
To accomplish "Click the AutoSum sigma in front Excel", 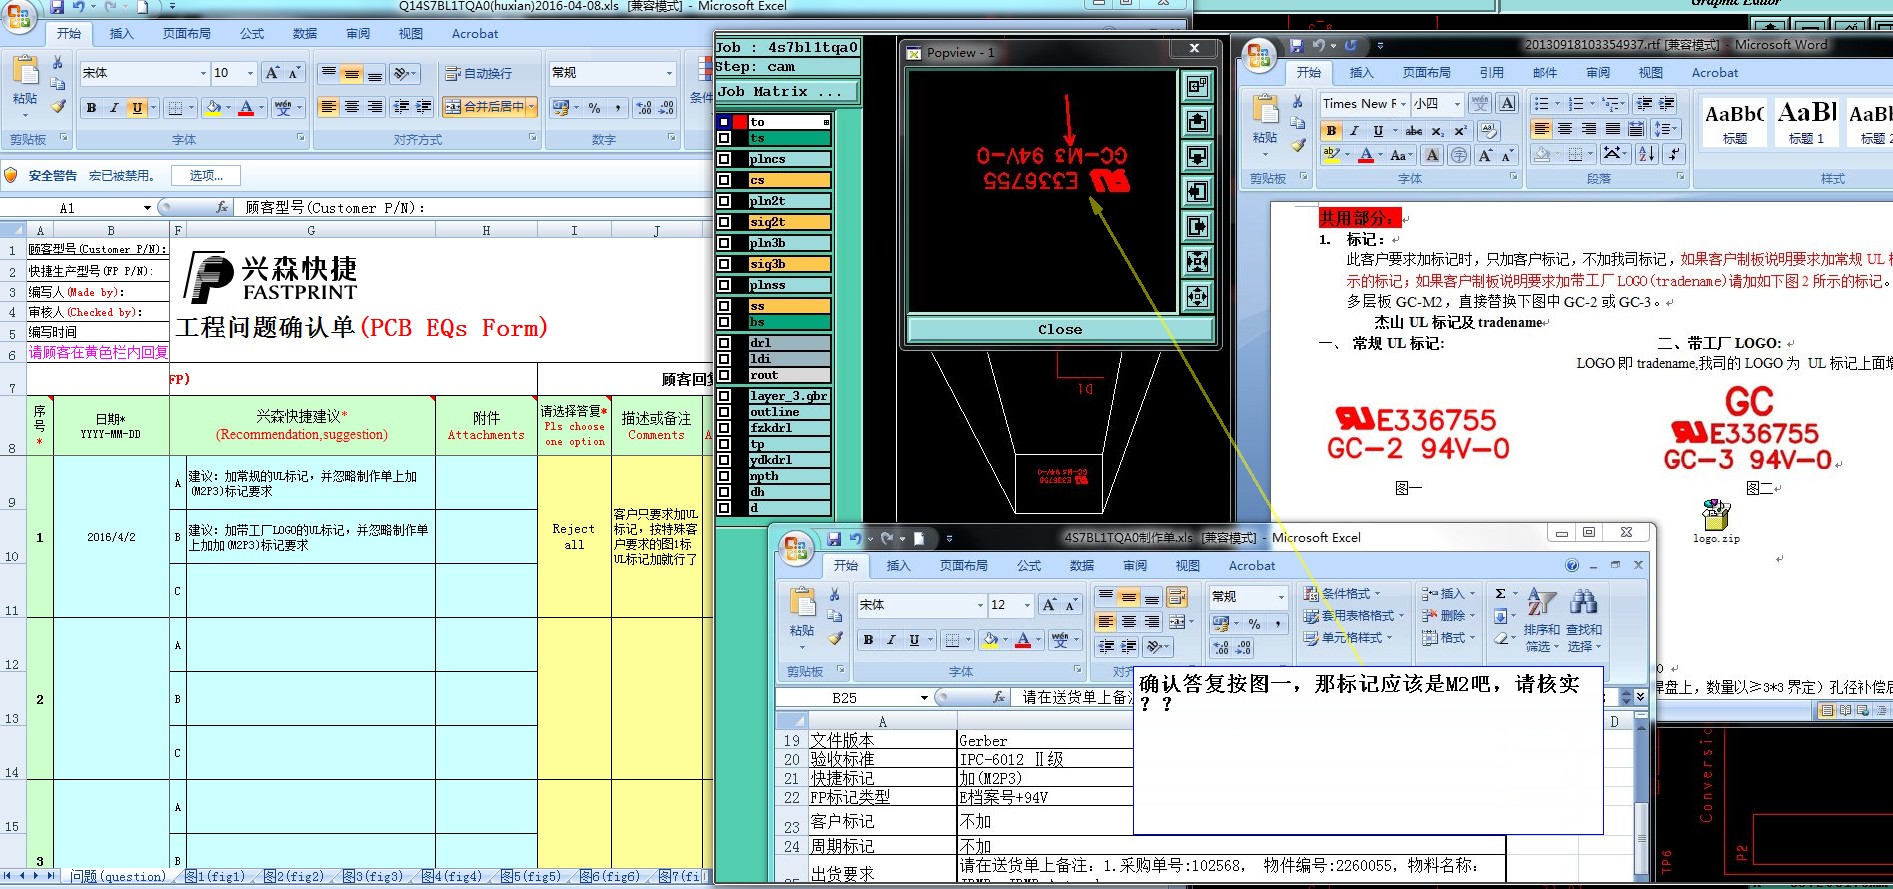I will click(1500, 594).
